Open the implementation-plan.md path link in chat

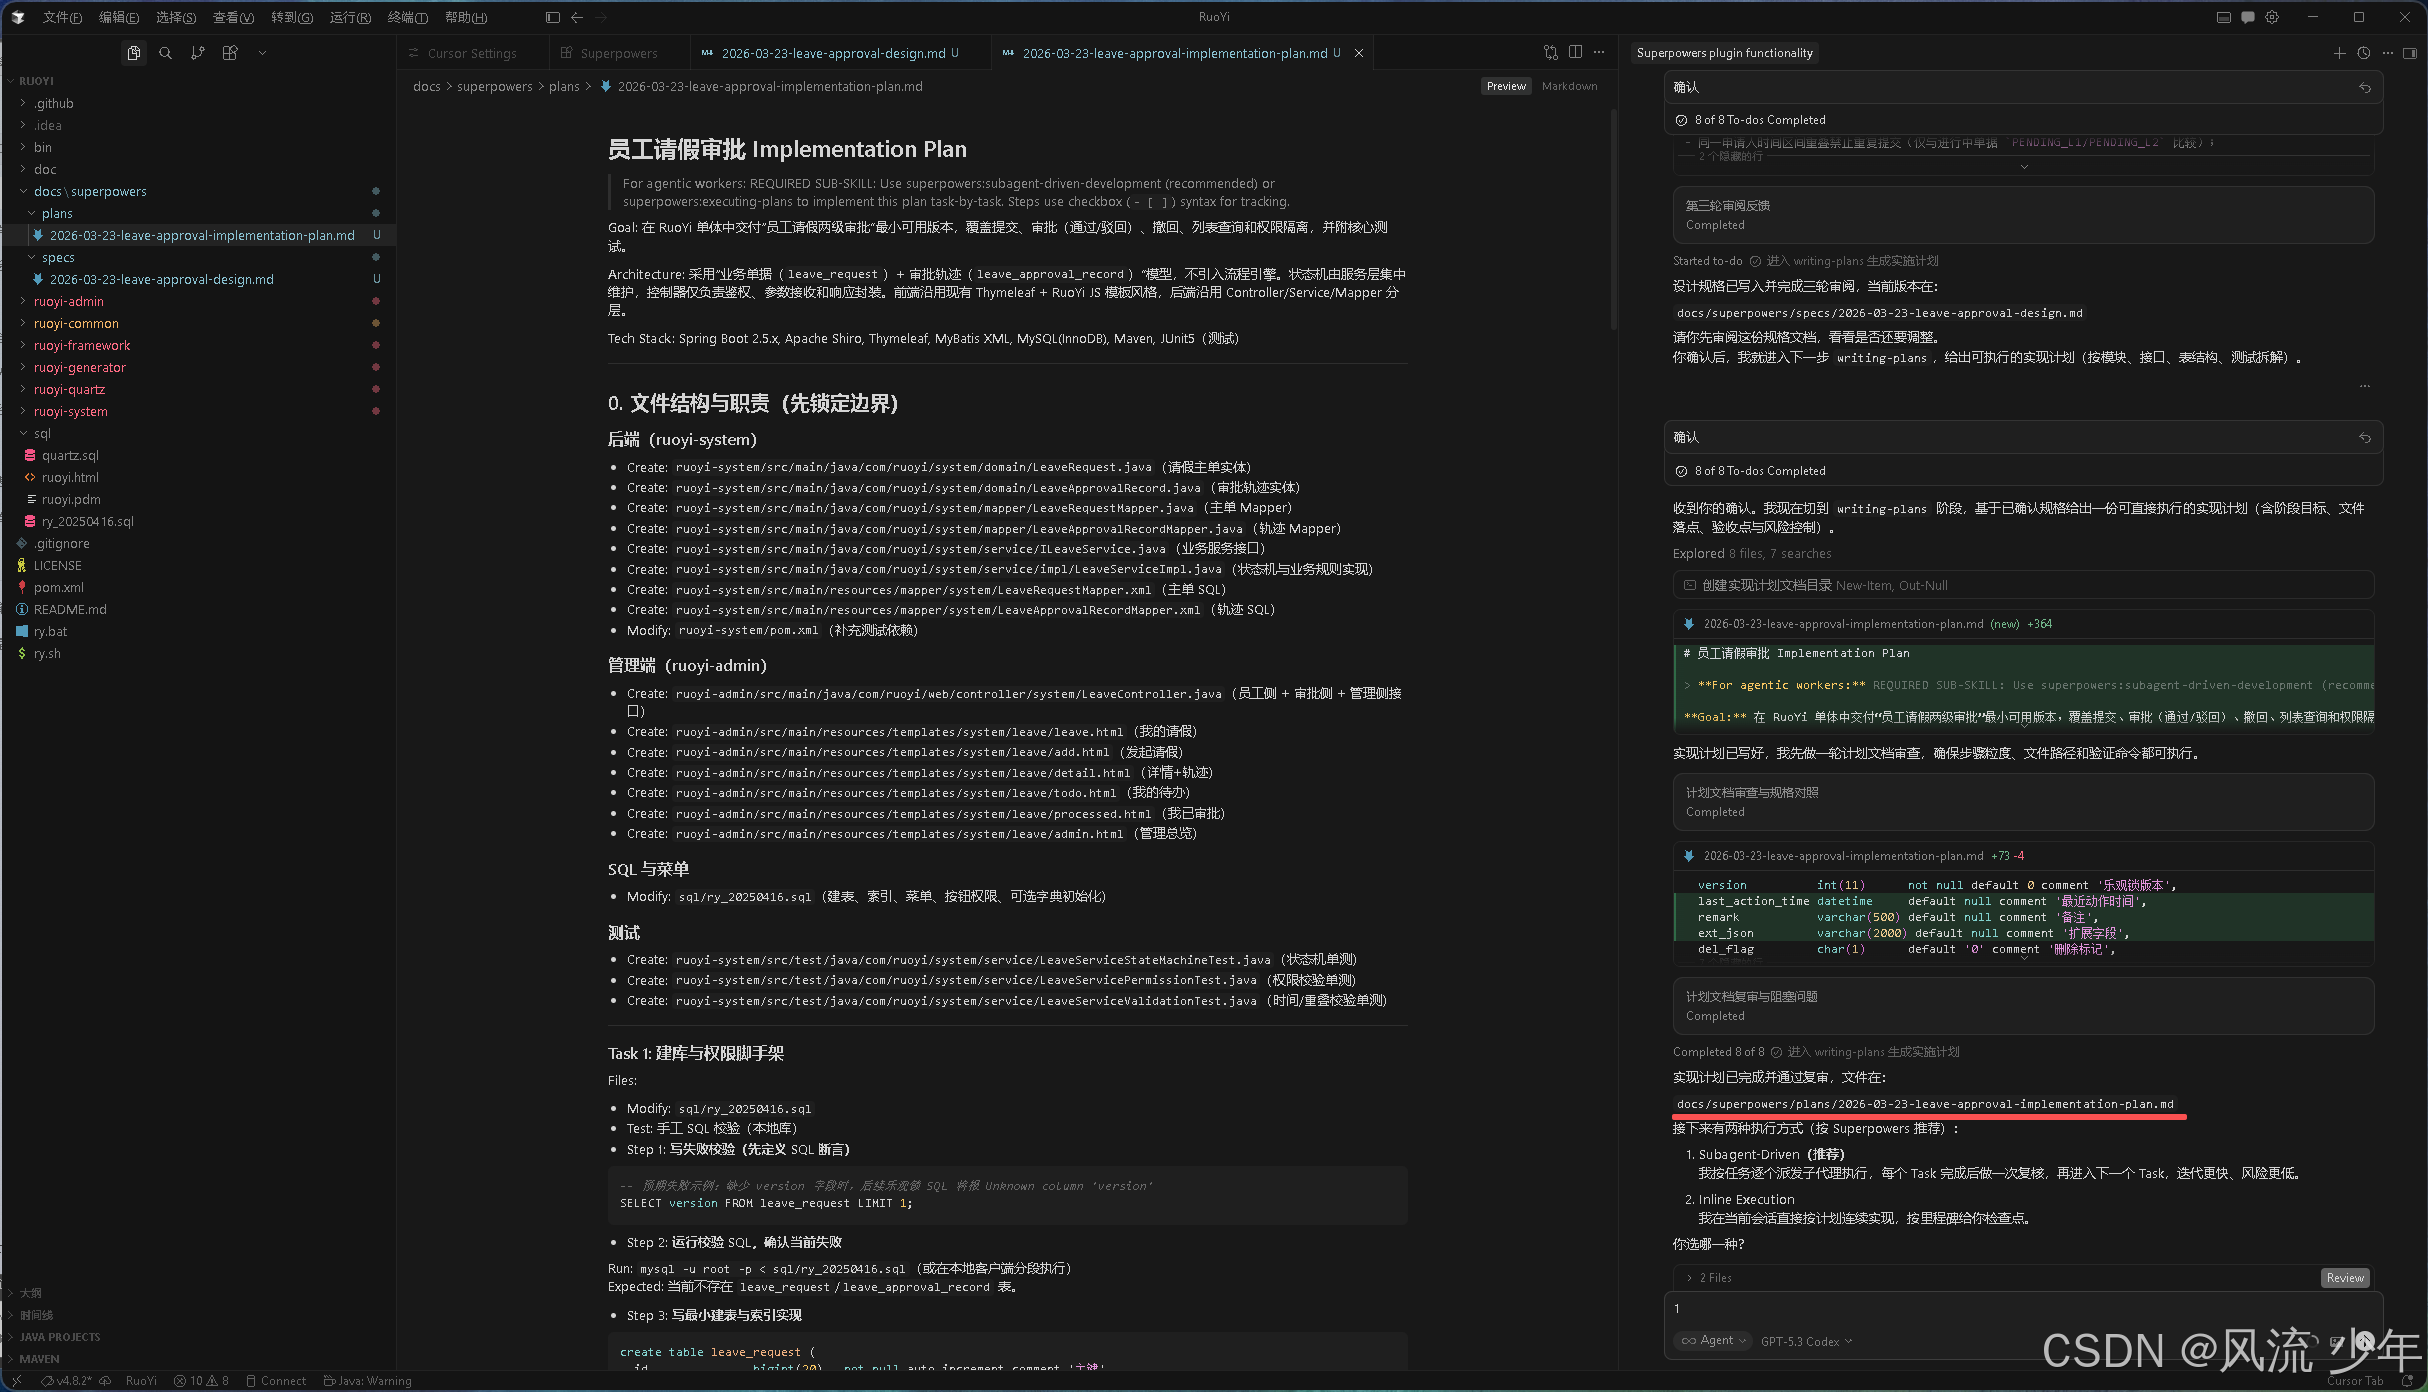pos(1924,1104)
